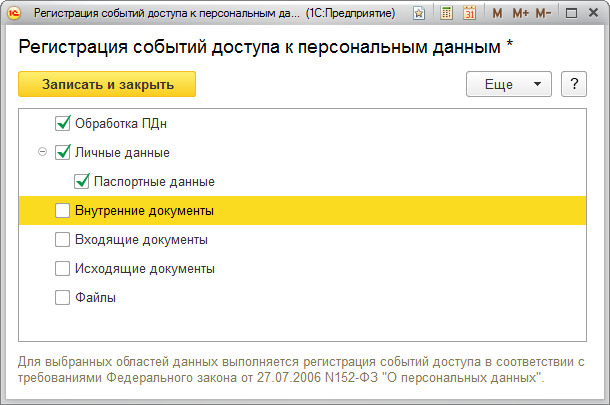The image size is (610, 405).
Task: Open the calculator from title bar
Action: (x=446, y=14)
